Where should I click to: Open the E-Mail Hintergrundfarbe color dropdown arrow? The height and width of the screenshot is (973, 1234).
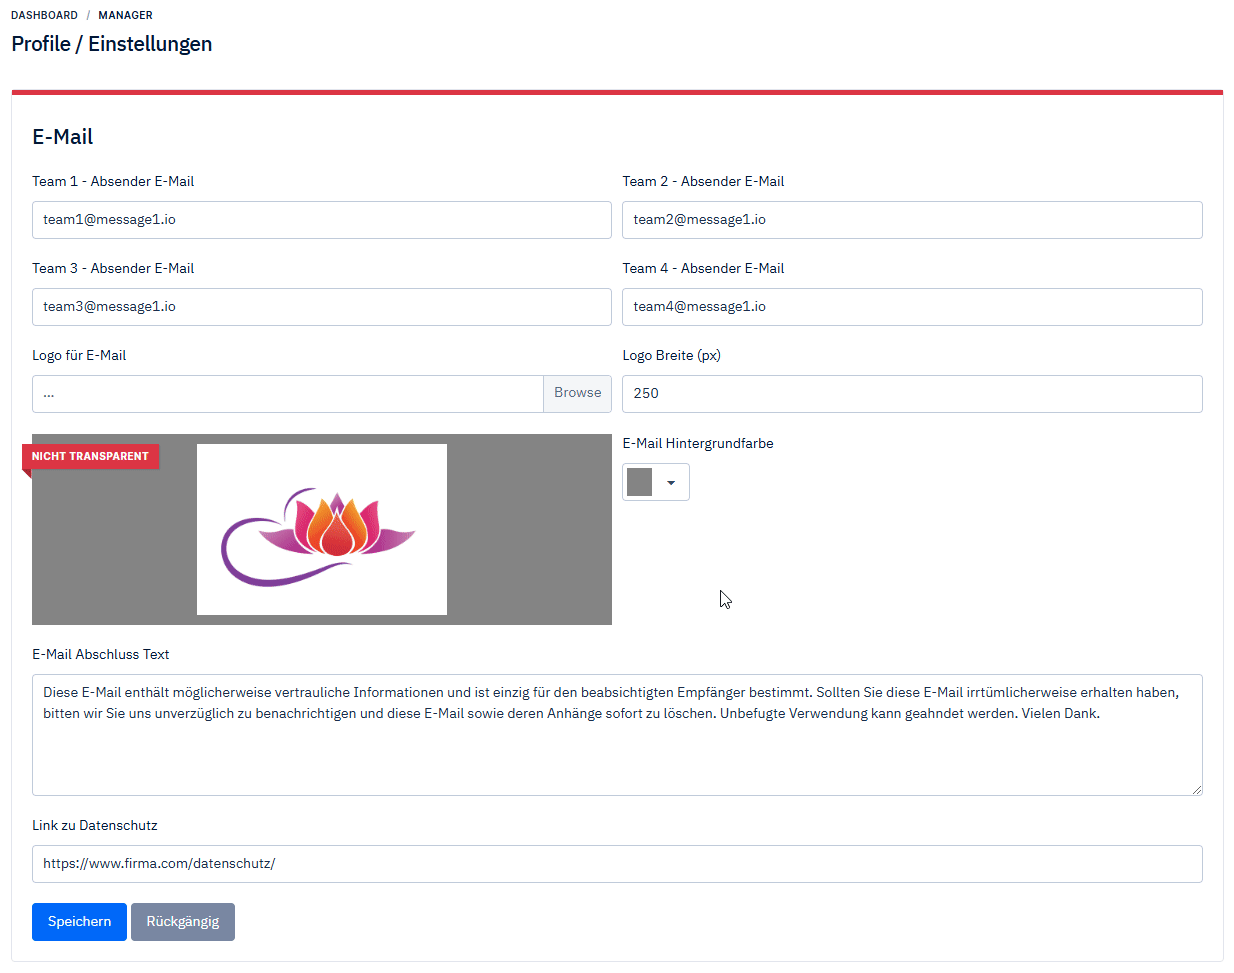(671, 483)
